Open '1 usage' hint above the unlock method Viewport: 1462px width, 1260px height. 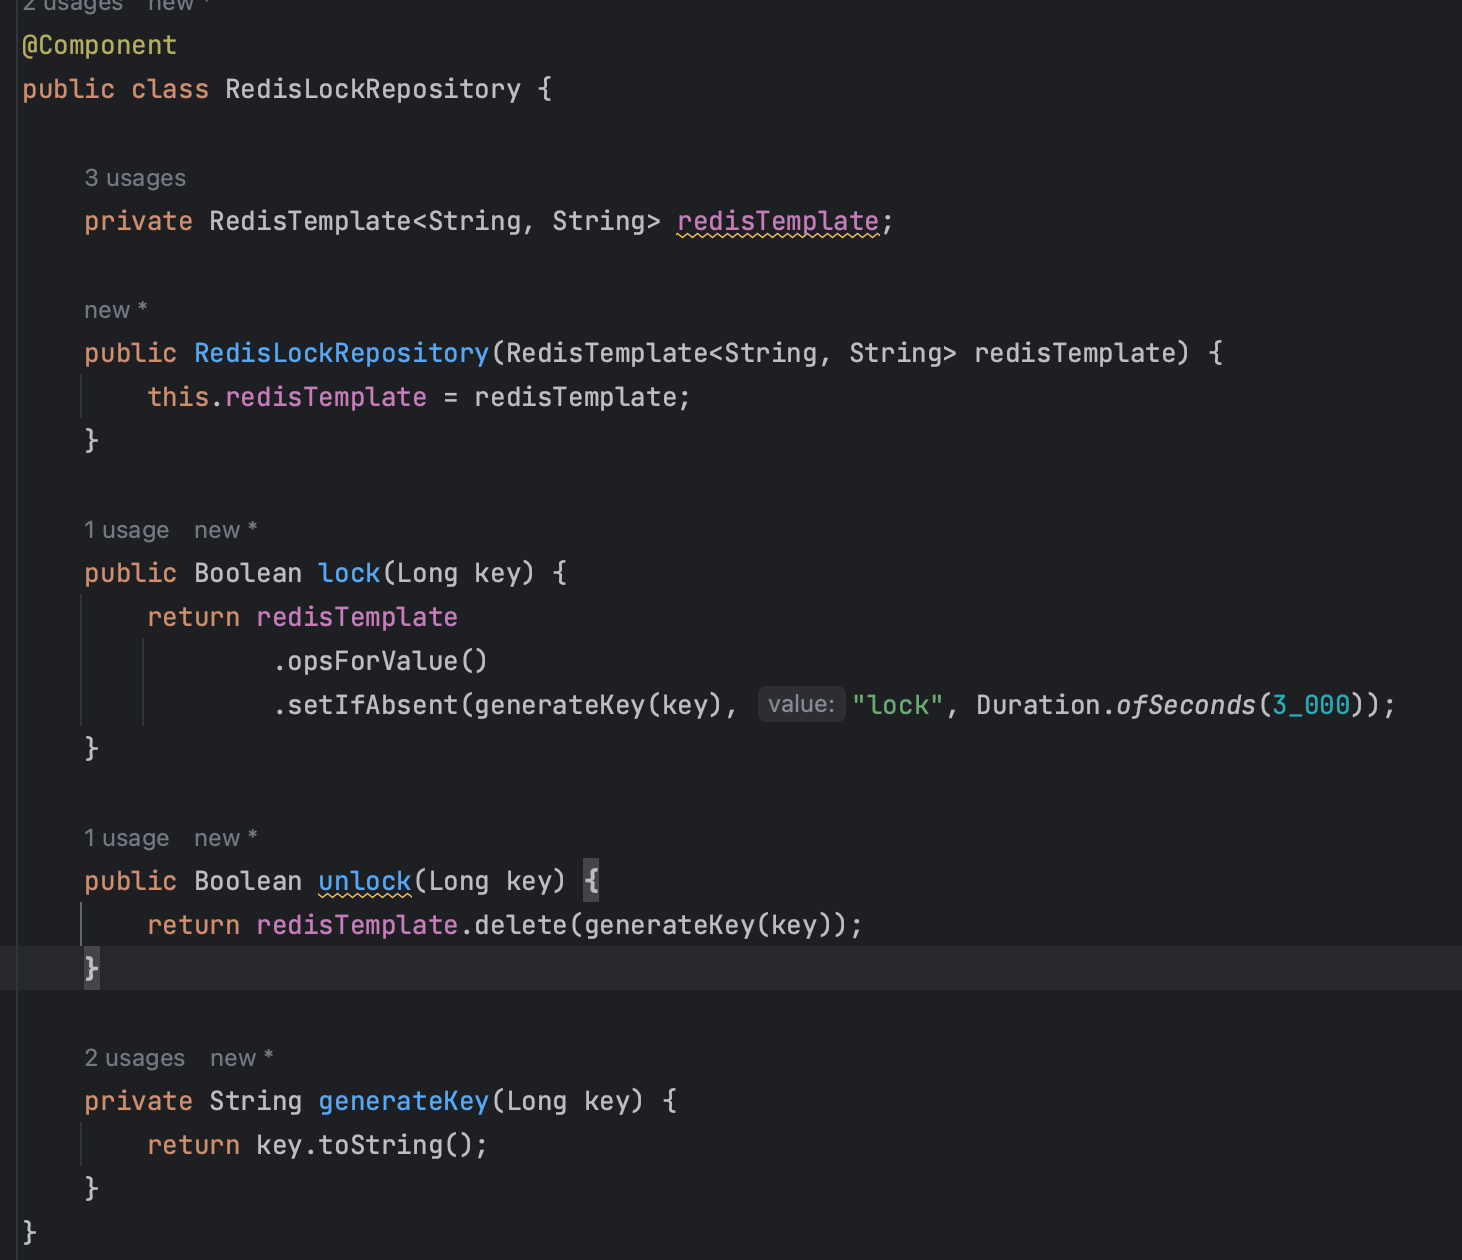tap(127, 838)
